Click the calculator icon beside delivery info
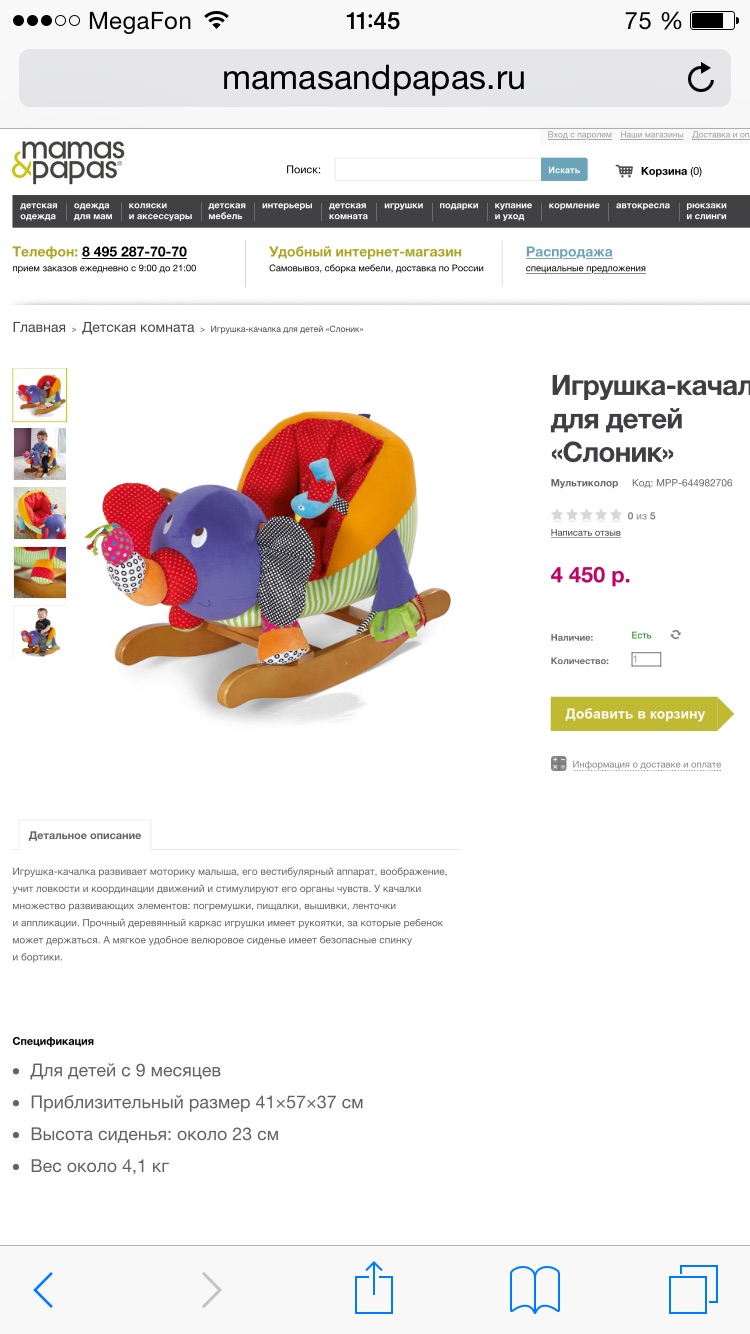The width and height of the screenshot is (750, 1334). [559, 764]
